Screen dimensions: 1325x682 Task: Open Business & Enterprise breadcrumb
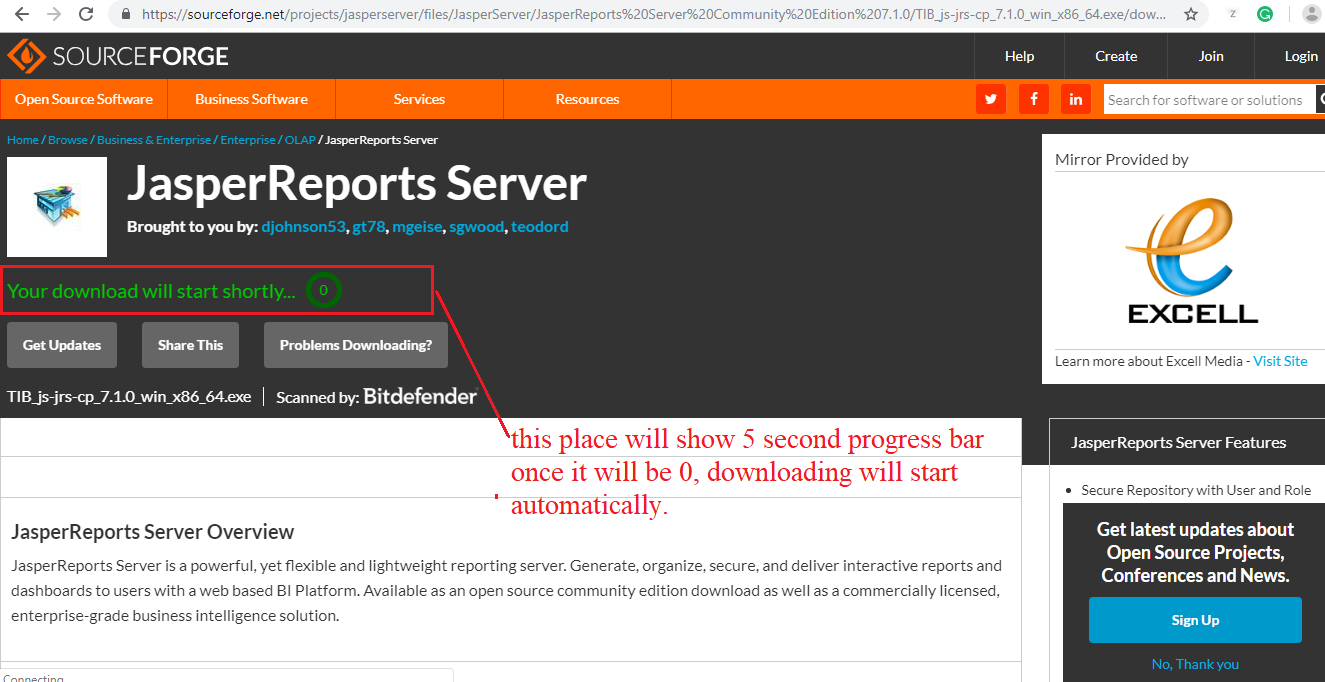[154, 140]
